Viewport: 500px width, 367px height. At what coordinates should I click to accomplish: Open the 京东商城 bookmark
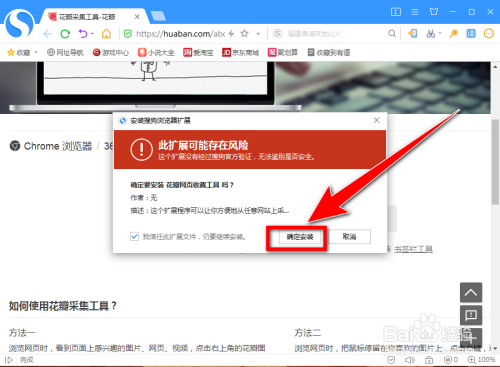[x=241, y=52]
